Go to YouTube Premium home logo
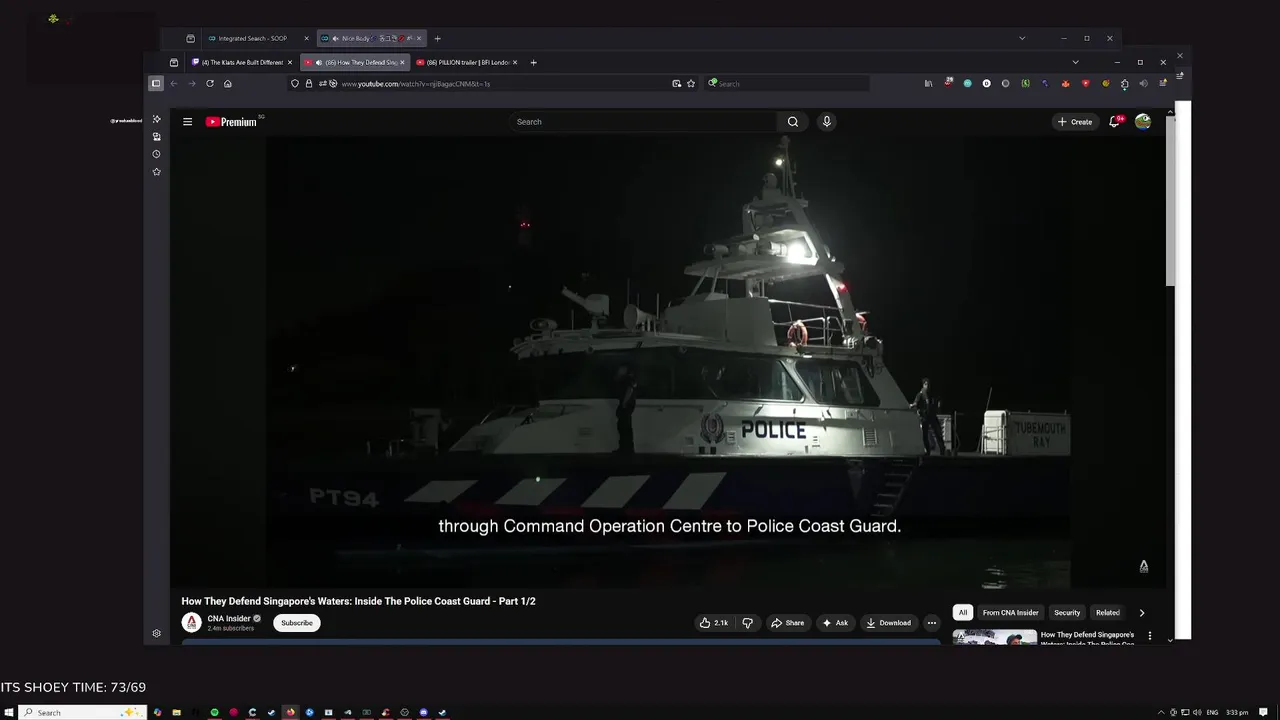The width and height of the screenshot is (1280, 720). (232, 122)
